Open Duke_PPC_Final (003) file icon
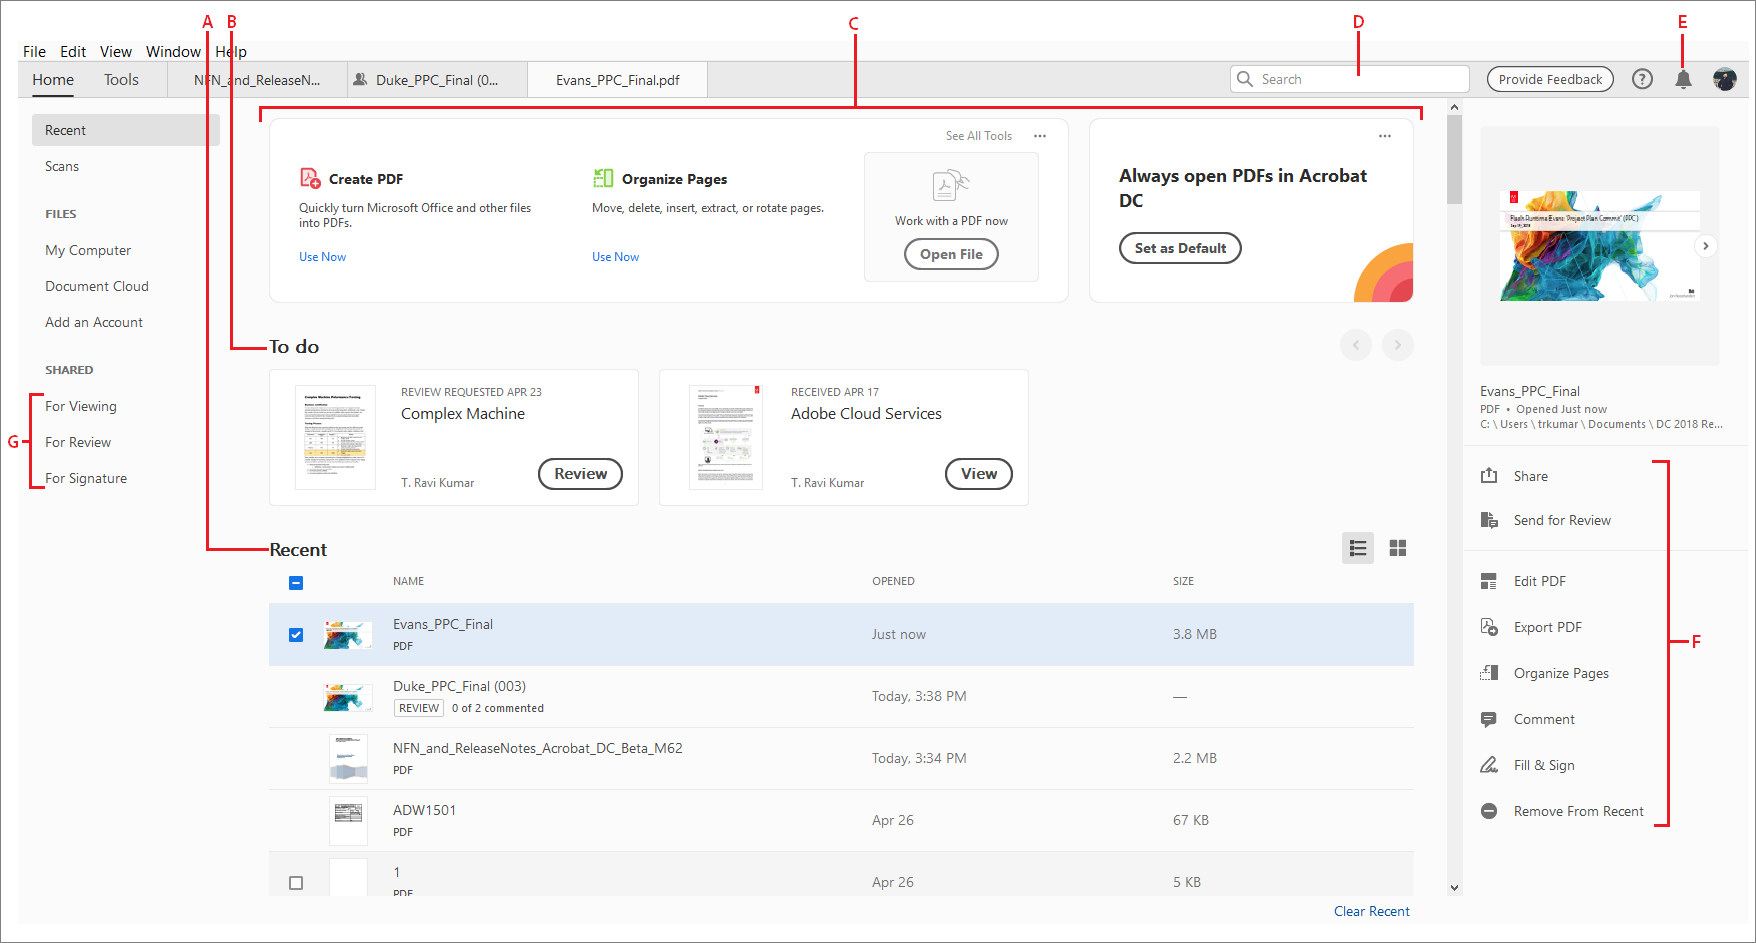The image size is (1756, 943). [348, 697]
